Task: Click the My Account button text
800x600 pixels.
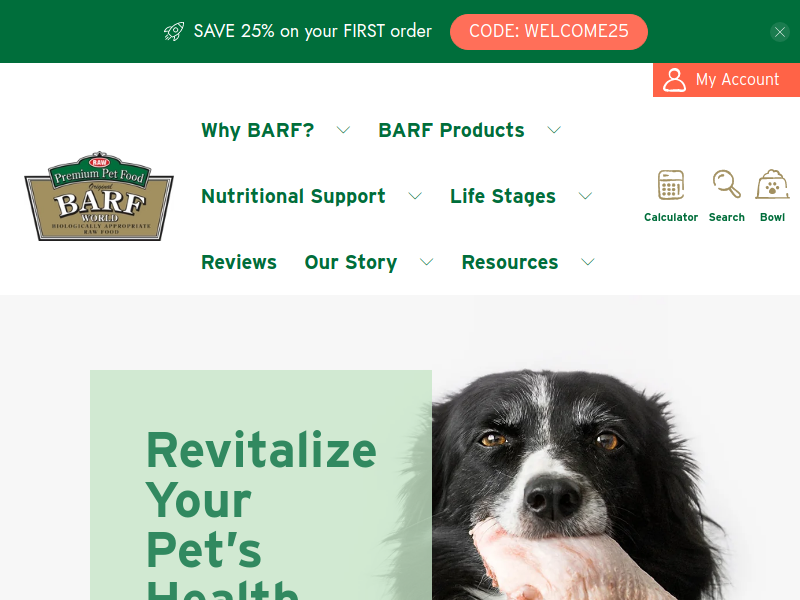Action: click(x=737, y=80)
